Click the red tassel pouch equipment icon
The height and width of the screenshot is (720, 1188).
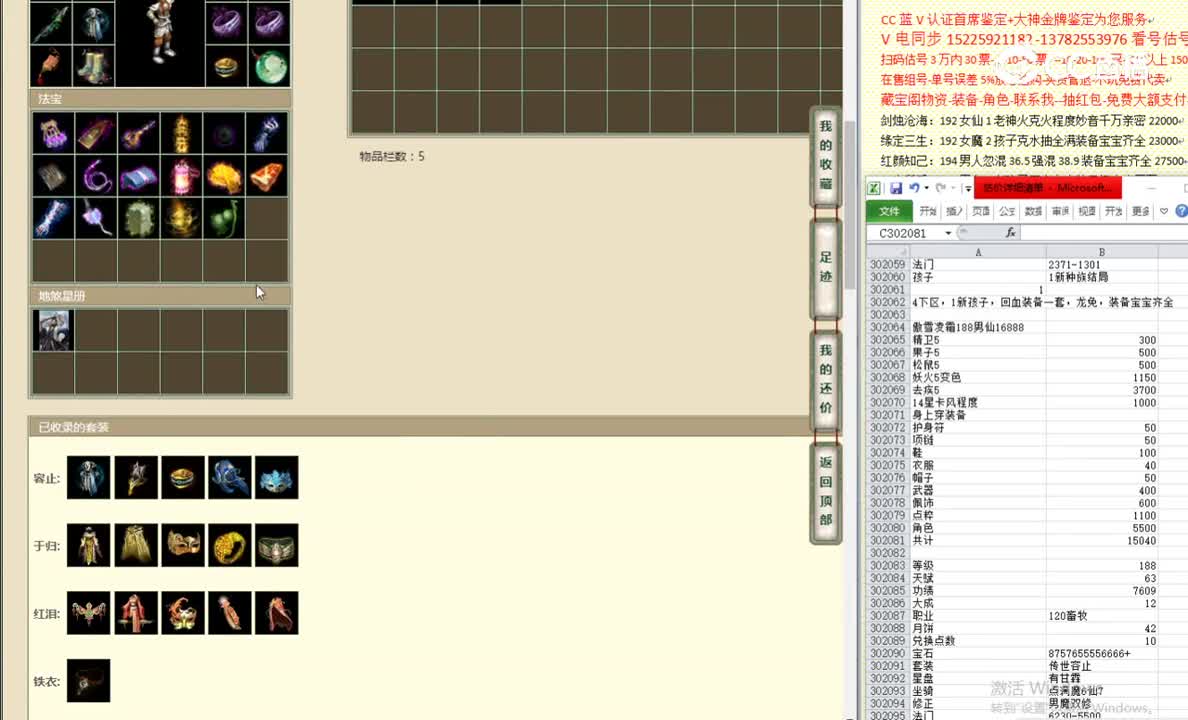(51, 67)
